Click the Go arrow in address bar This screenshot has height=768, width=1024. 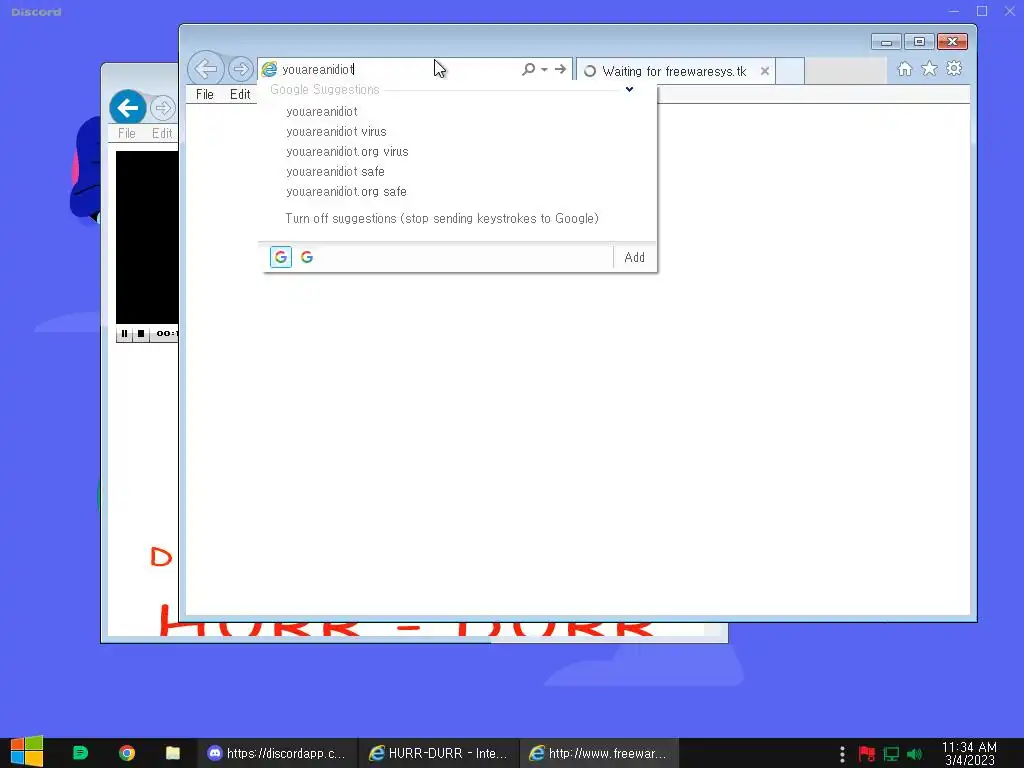[x=560, y=69]
